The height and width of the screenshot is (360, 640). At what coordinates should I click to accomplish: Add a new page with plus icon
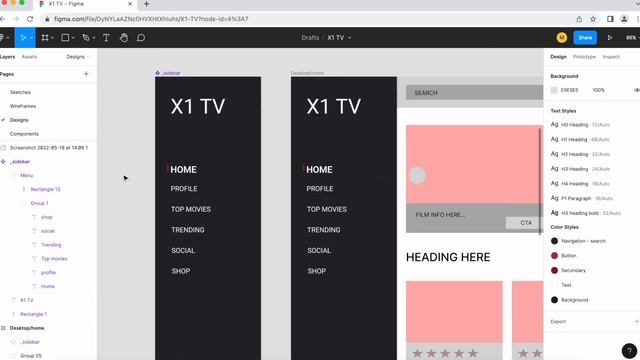coord(86,74)
